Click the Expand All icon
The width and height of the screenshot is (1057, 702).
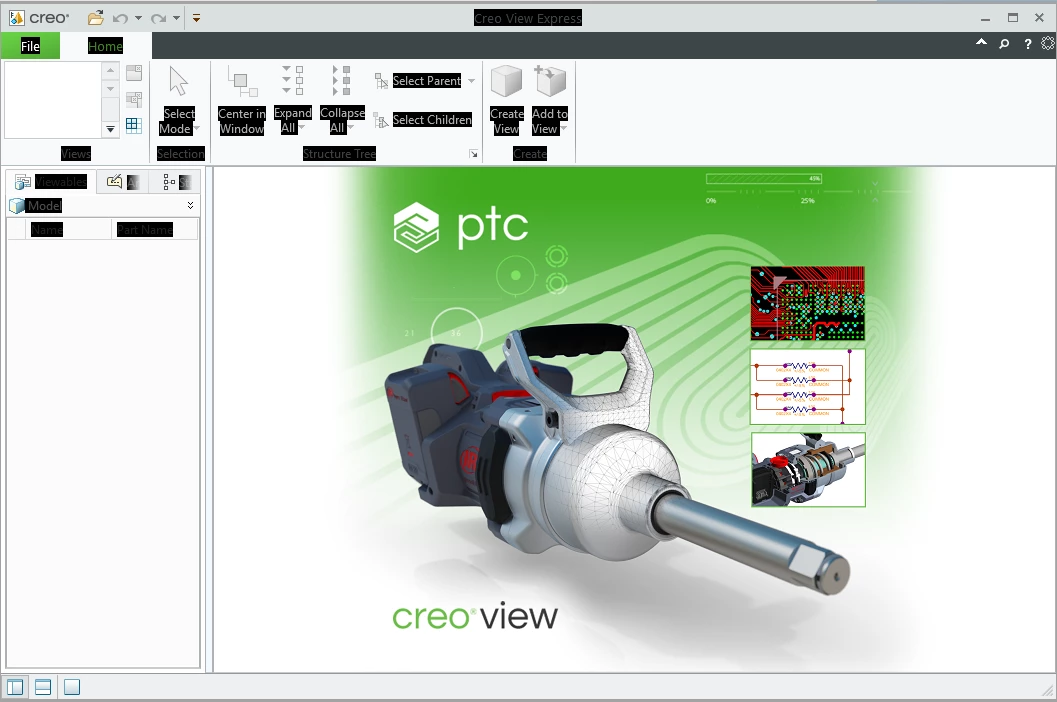pos(293,80)
